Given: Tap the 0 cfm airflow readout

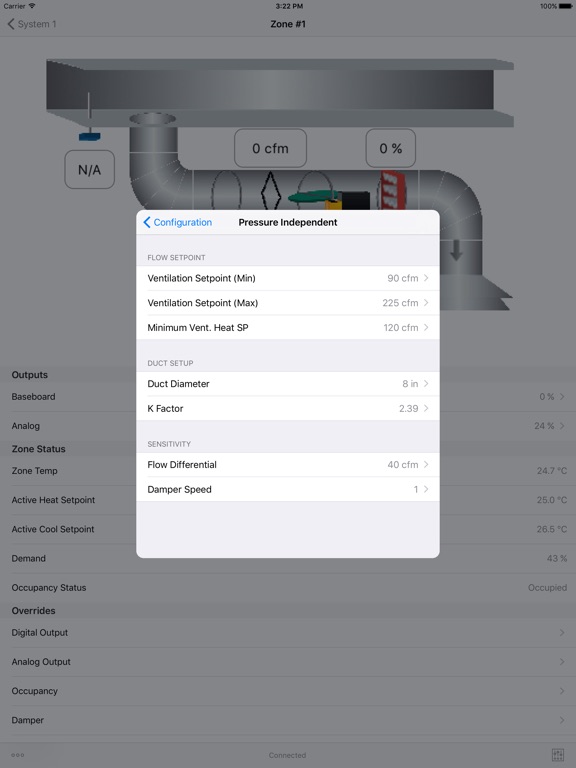Looking at the screenshot, I should pyautogui.click(x=270, y=148).
